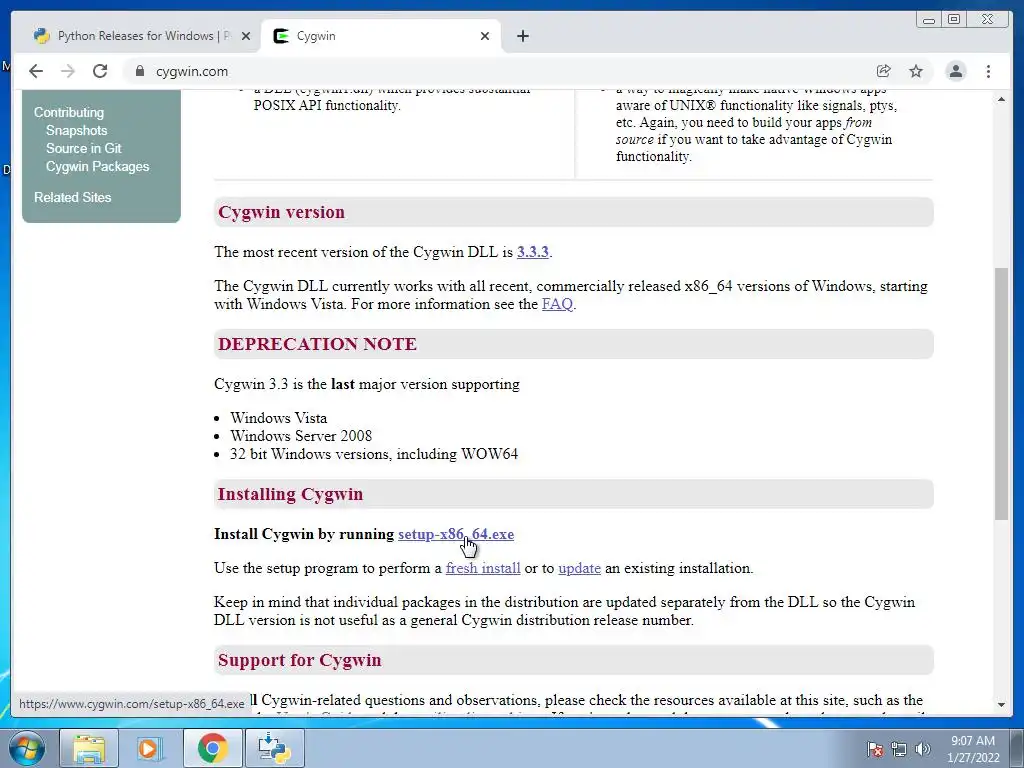Click the scrollbar's down arrow

(x=1001, y=705)
